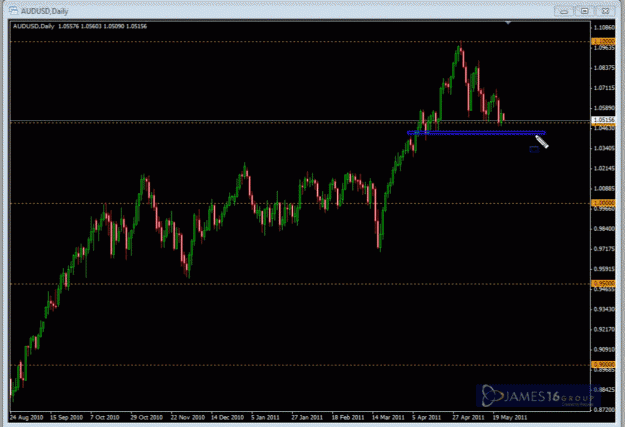The image size is (625, 427).
Task: Click the 0.93430 price axis value
Action: (x=604, y=309)
